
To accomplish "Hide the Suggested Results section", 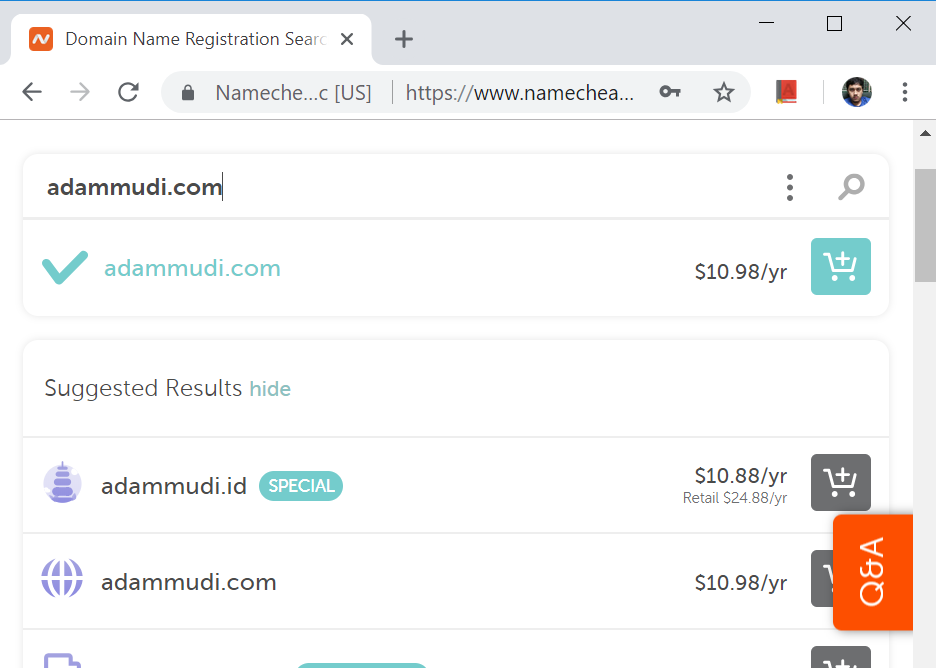I will coord(270,389).
